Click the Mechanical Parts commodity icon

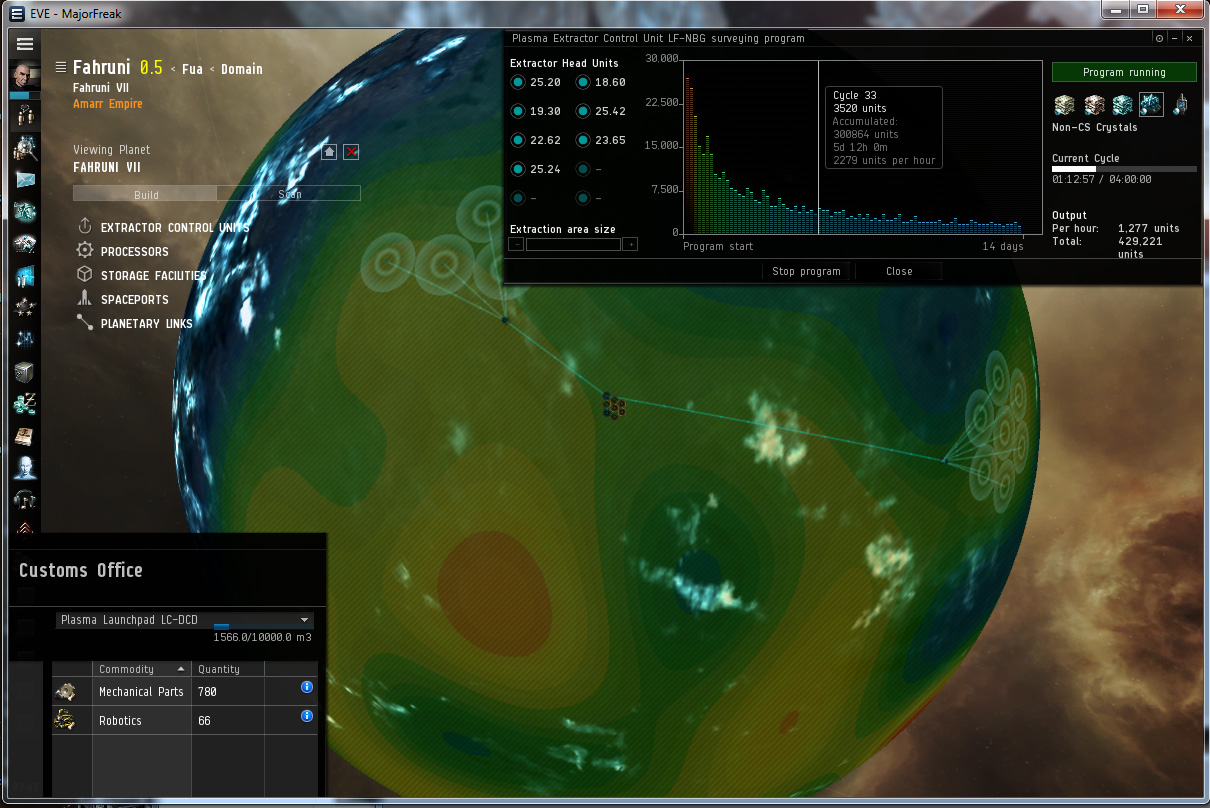click(x=66, y=691)
